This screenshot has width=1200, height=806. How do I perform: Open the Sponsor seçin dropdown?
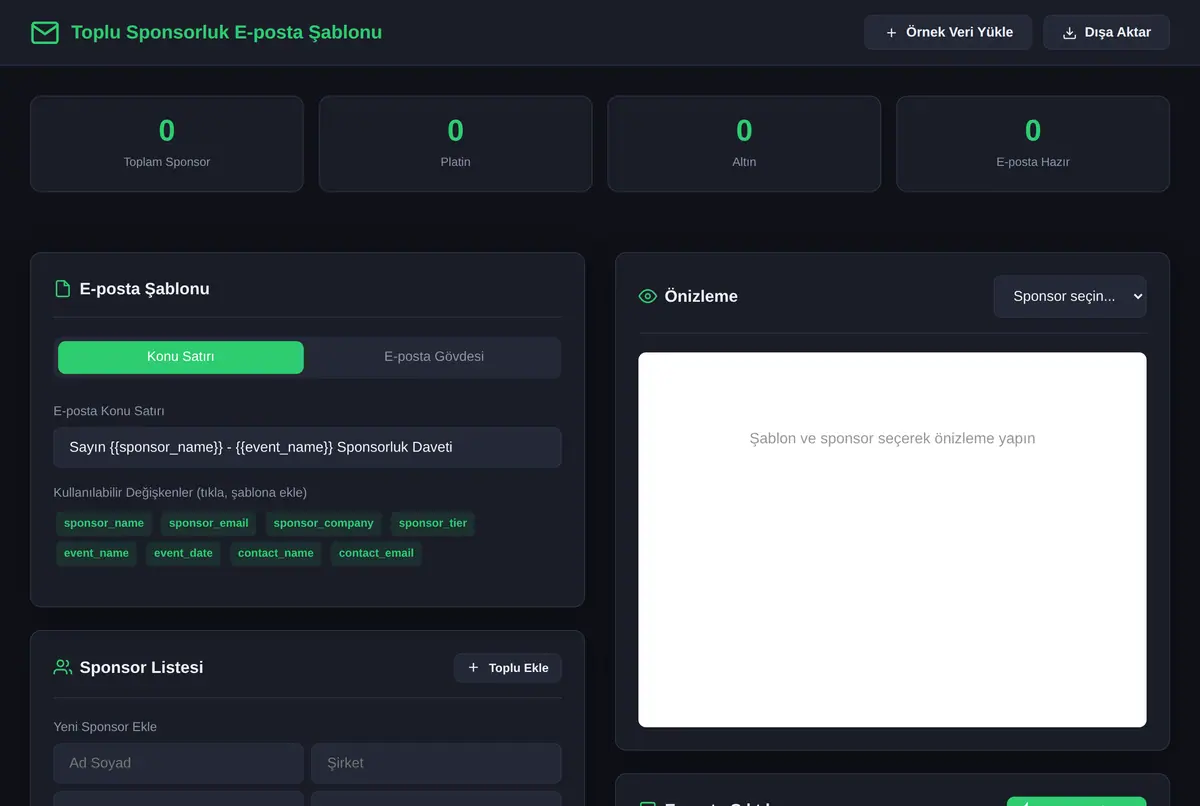(1070, 296)
